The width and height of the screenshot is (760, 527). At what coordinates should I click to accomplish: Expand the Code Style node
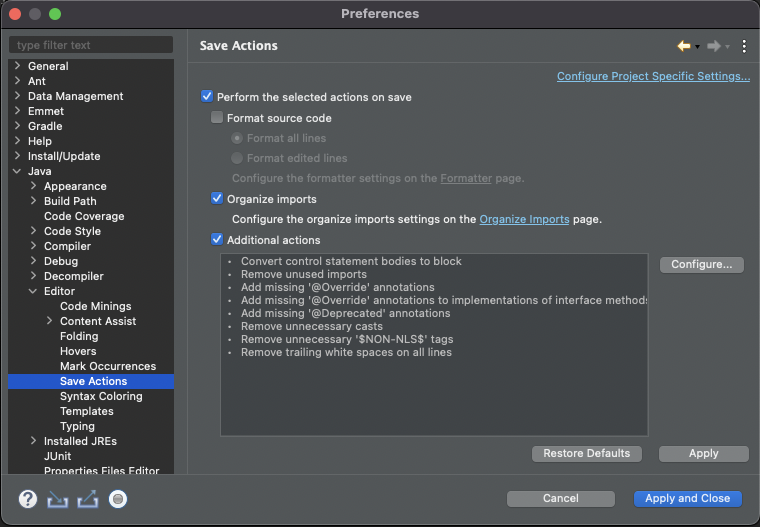pos(33,231)
